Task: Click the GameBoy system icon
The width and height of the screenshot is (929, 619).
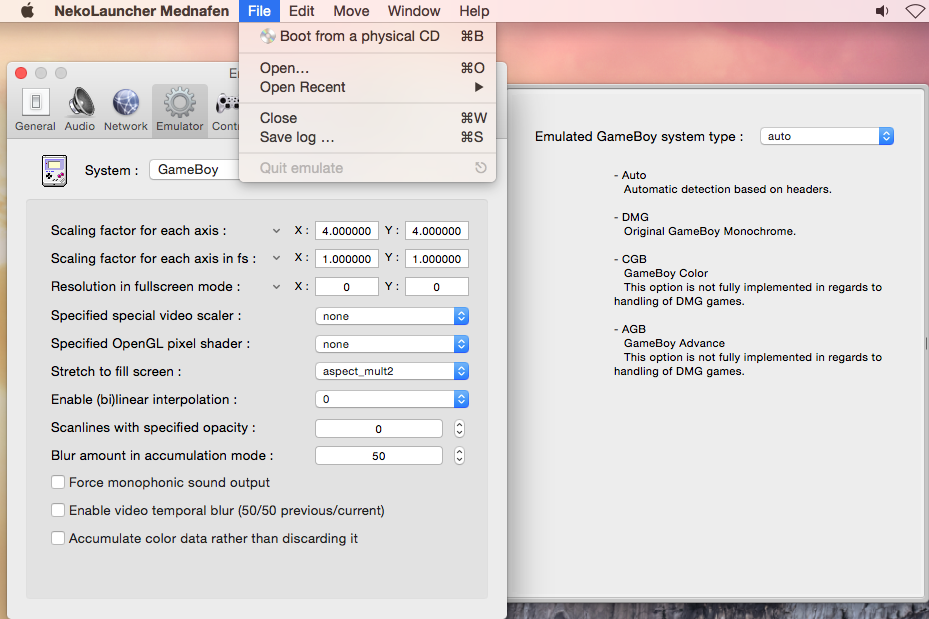Action: (x=55, y=171)
